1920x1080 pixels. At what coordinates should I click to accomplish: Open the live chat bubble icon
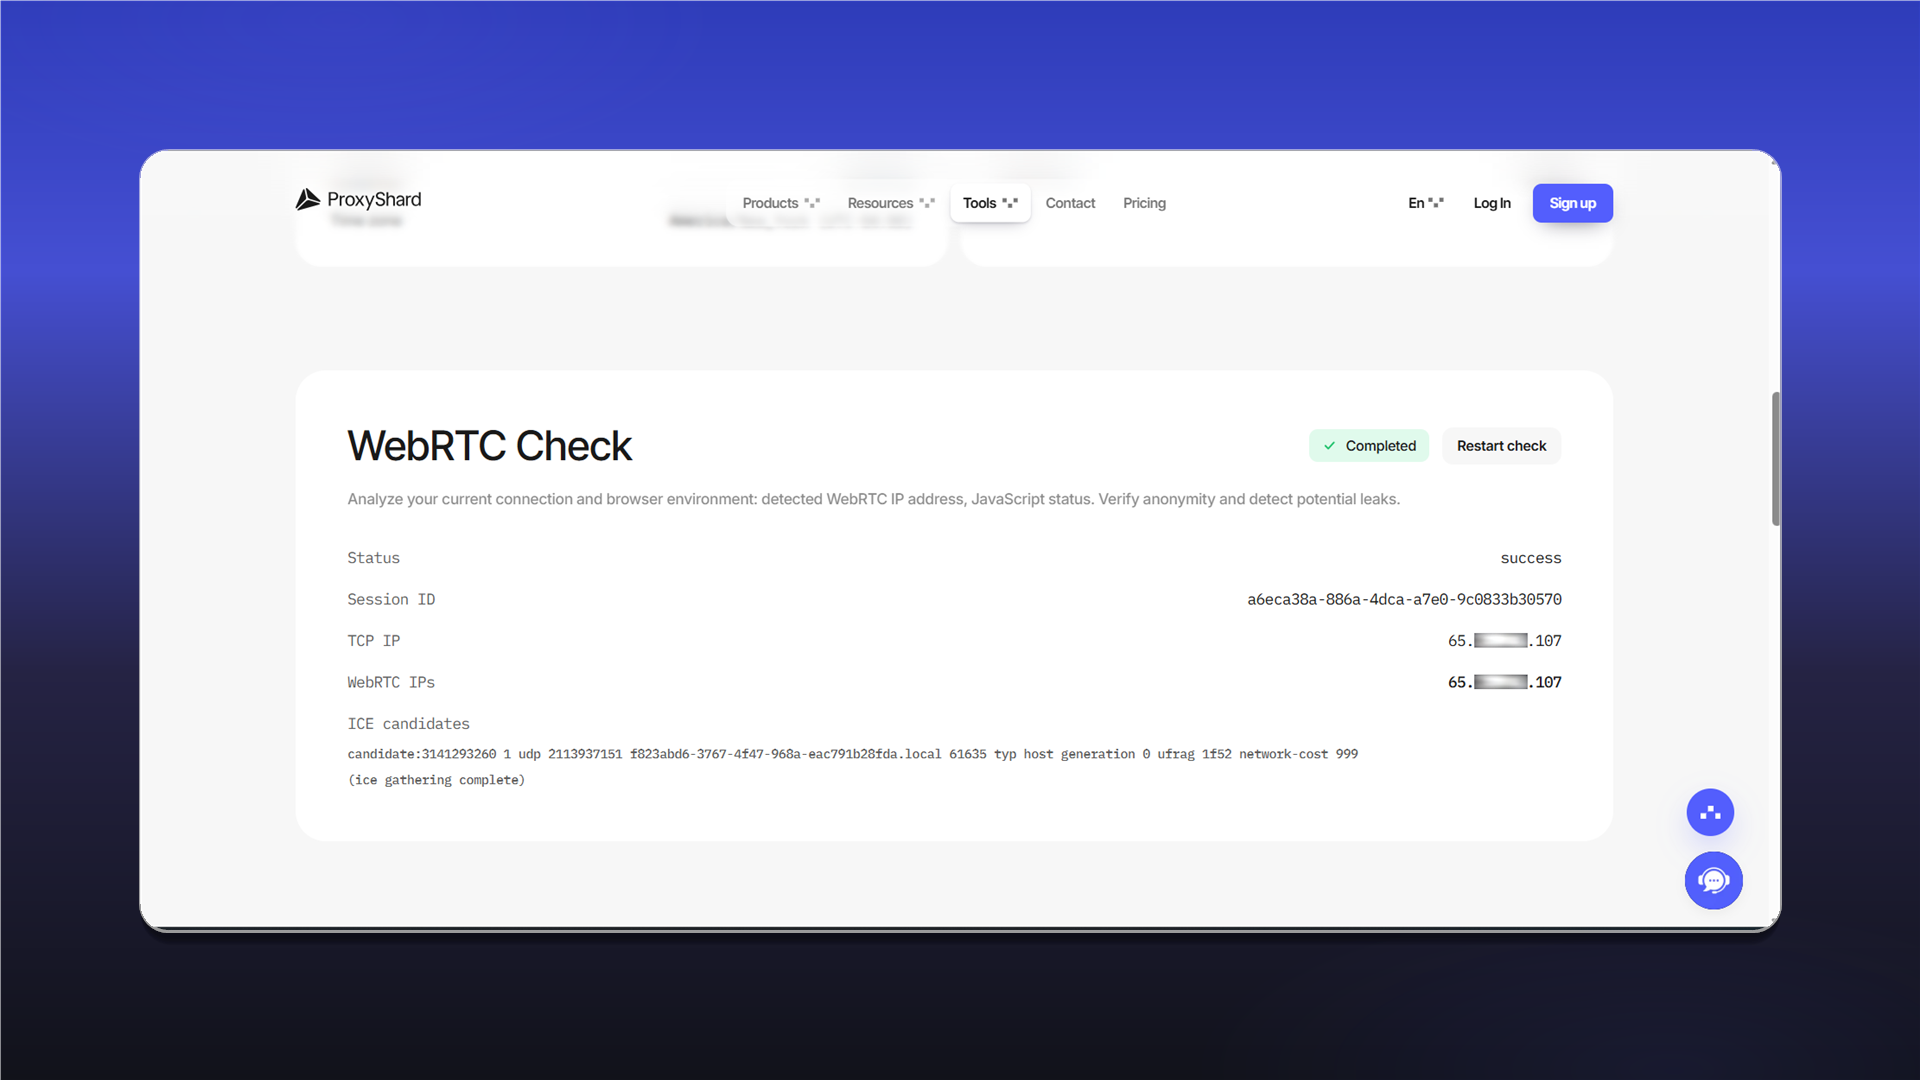coord(1713,880)
